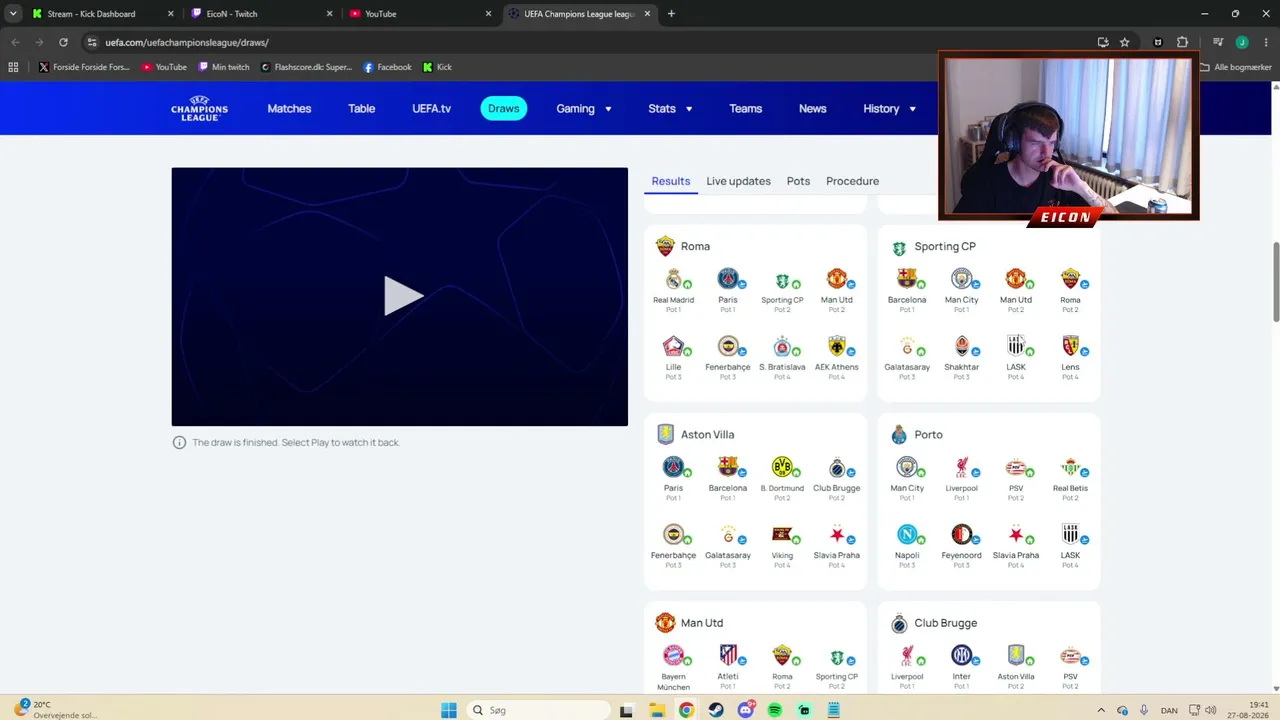The width and height of the screenshot is (1280, 720).
Task: Open the Chrome profile avatar
Action: tap(1242, 42)
